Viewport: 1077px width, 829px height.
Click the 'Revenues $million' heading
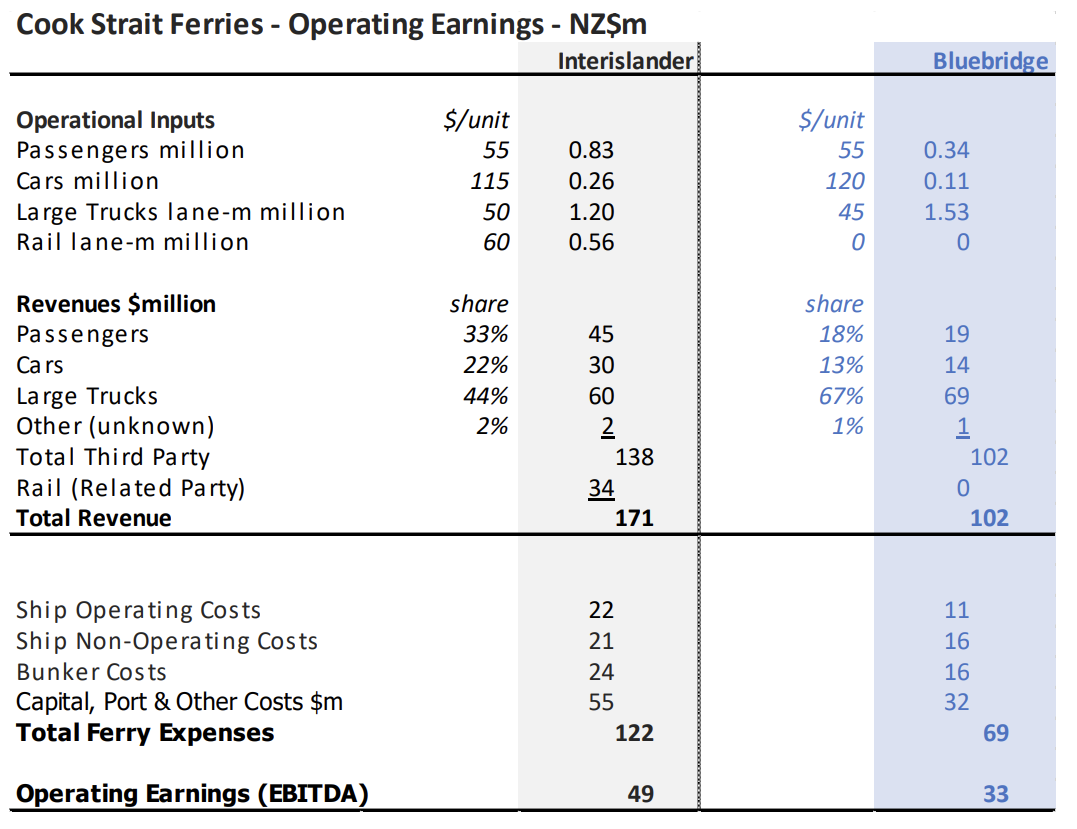(116, 304)
